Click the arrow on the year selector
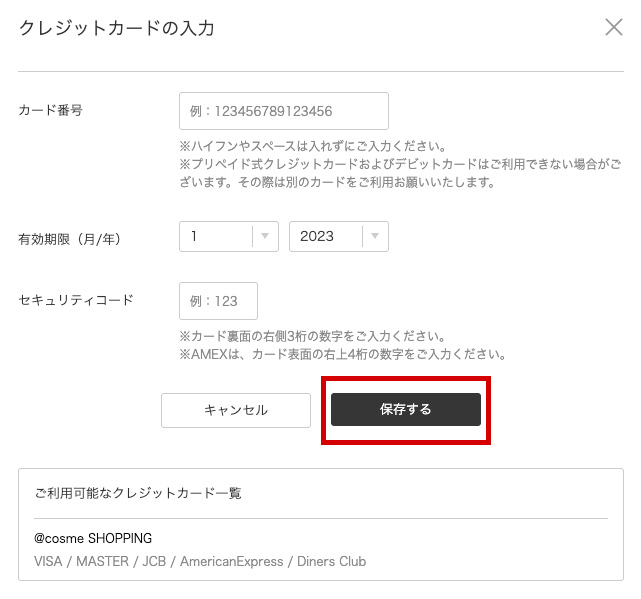The width and height of the screenshot is (641, 599). pyautogui.click(x=375, y=236)
